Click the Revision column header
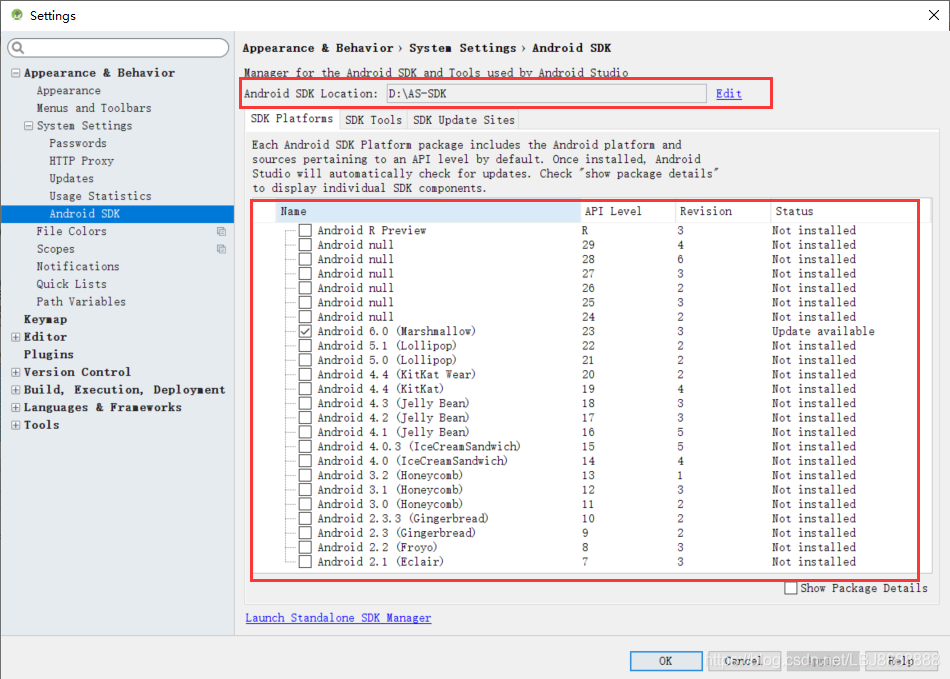 [x=723, y=211]
